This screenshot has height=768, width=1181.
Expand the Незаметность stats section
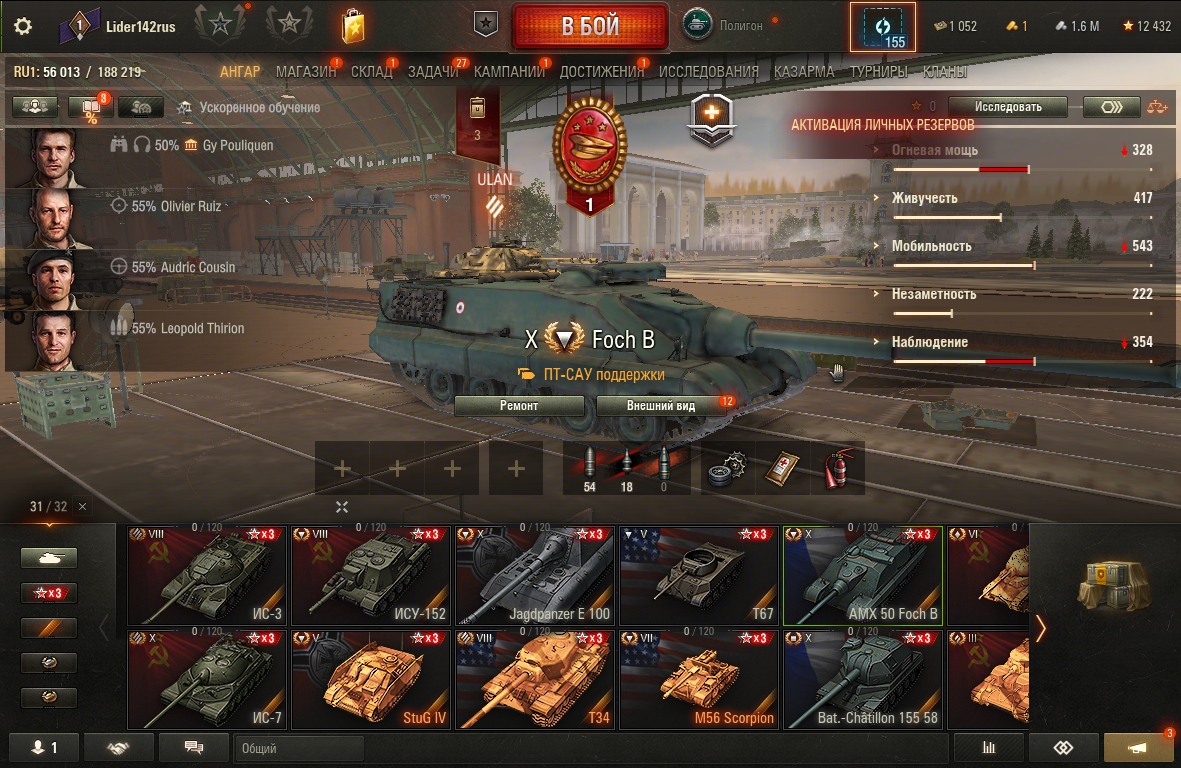934,294
